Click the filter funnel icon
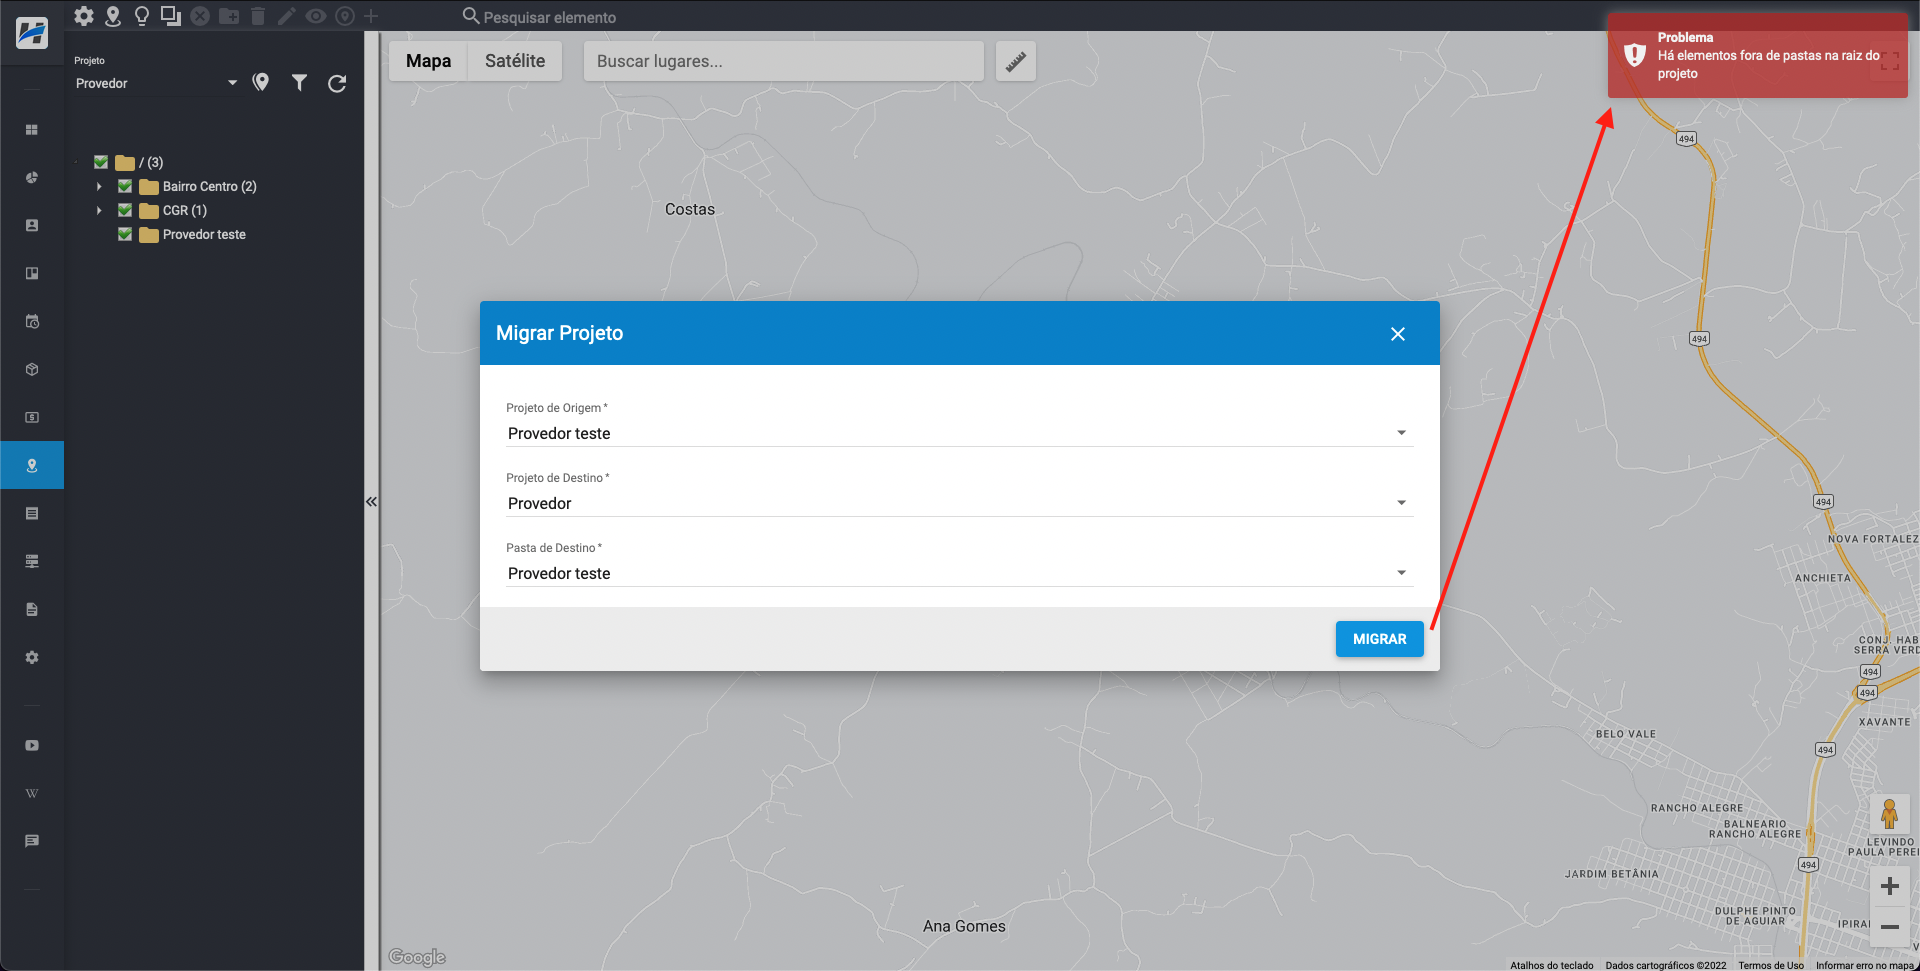 [x=299, y=83]
